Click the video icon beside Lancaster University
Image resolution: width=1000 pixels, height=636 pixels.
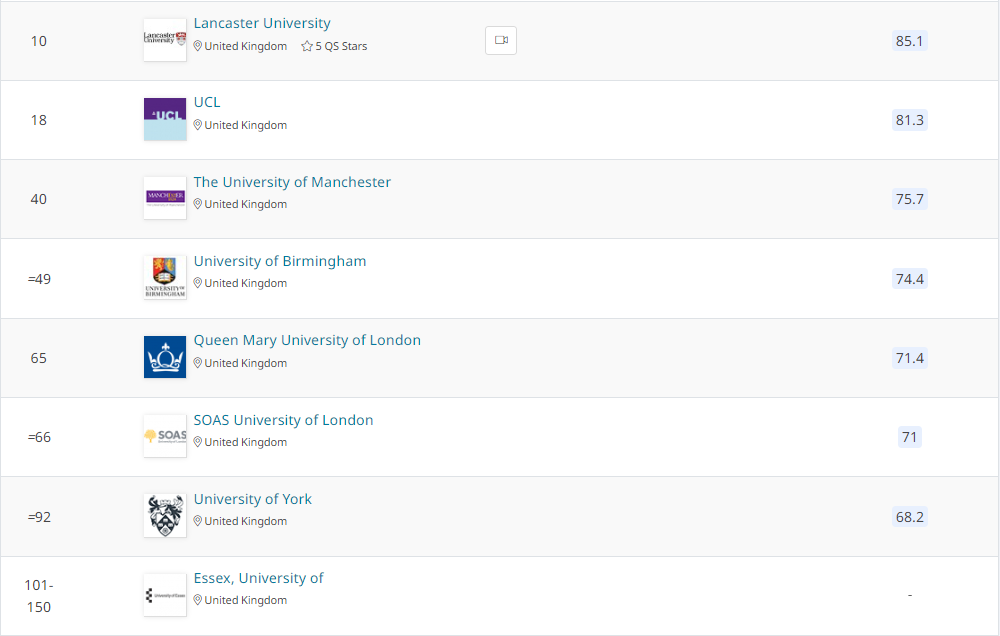[x=501, y=41]
